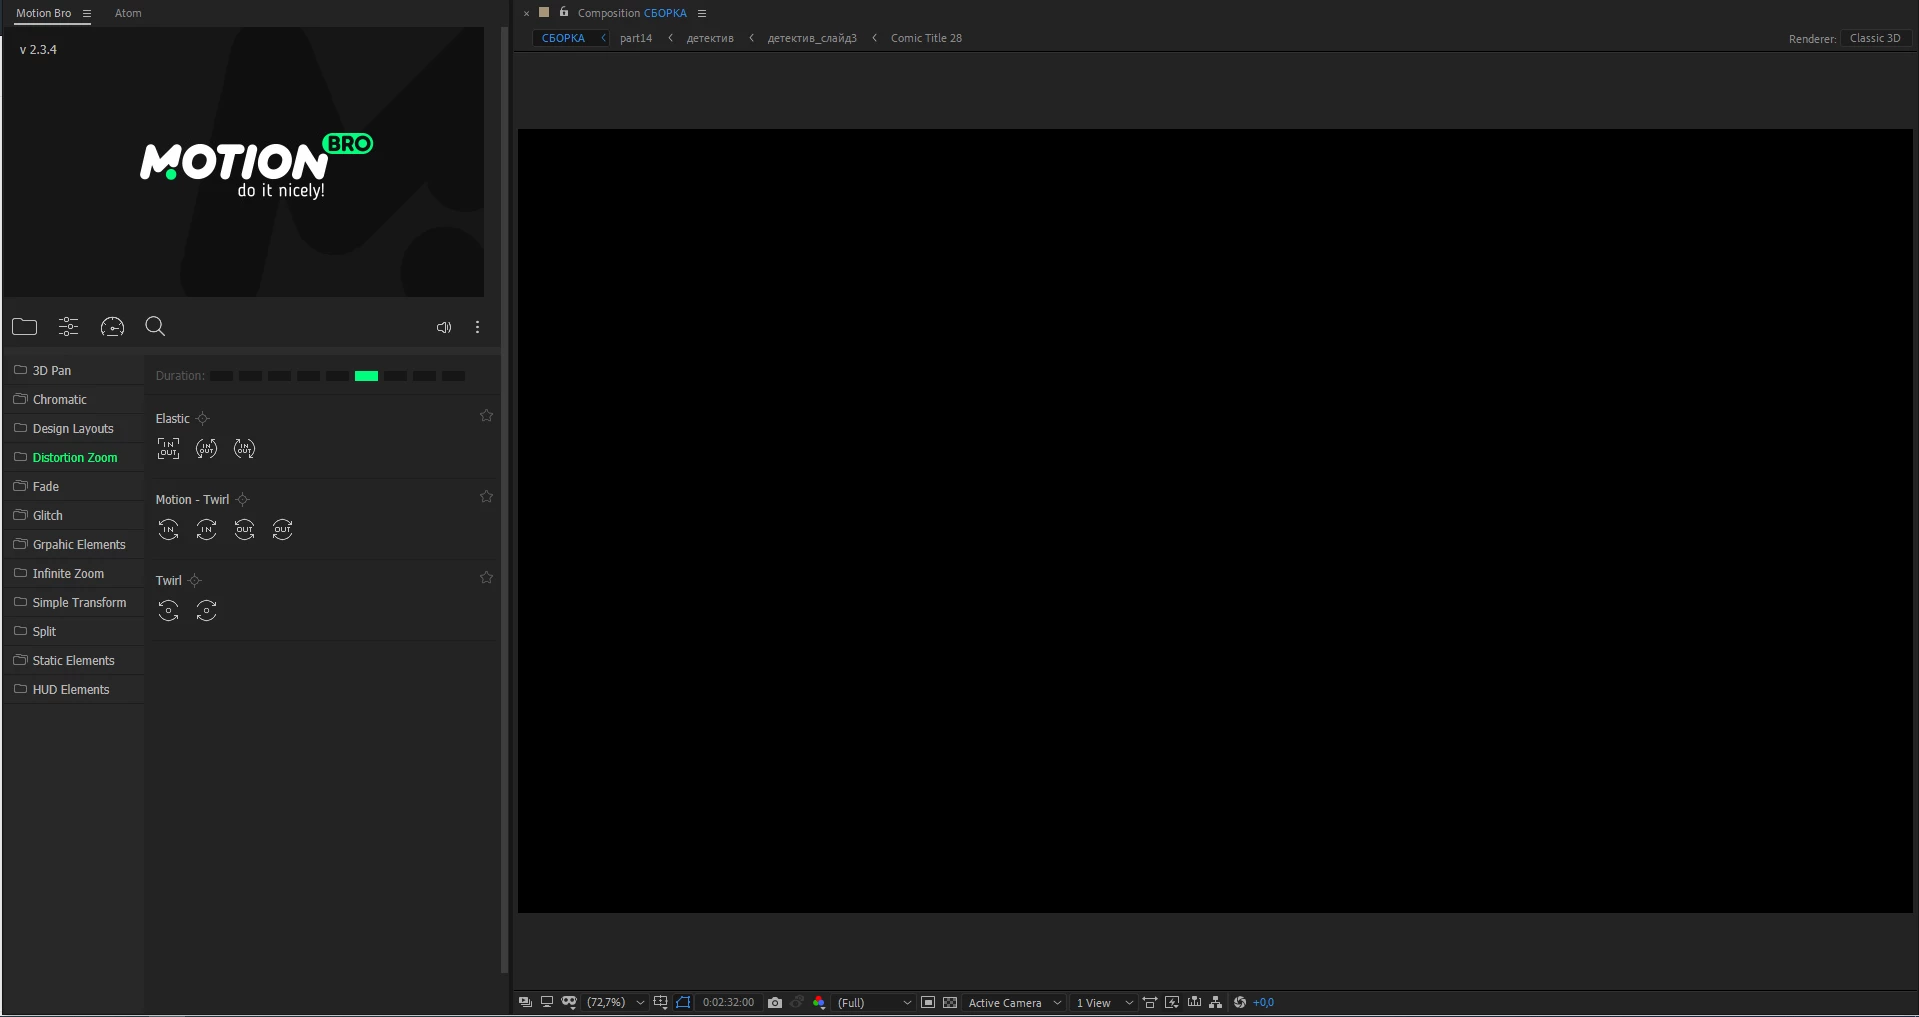Open the HUD Elements category folder
This screenshot has height=1017, width=1919.
click(73, 689)
